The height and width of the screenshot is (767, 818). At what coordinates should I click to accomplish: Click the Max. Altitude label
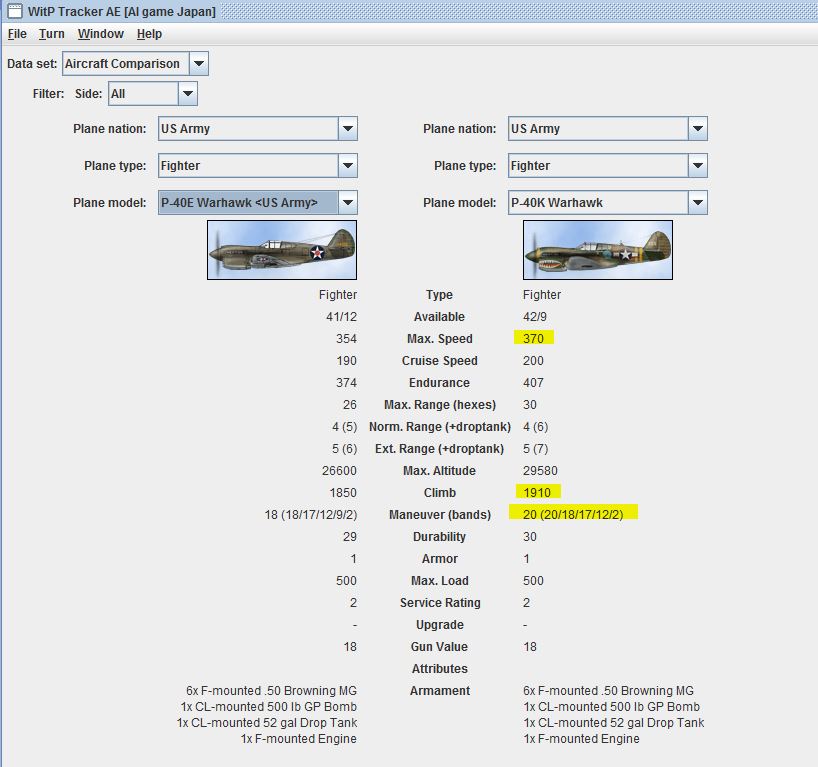[x=439, y=471]
